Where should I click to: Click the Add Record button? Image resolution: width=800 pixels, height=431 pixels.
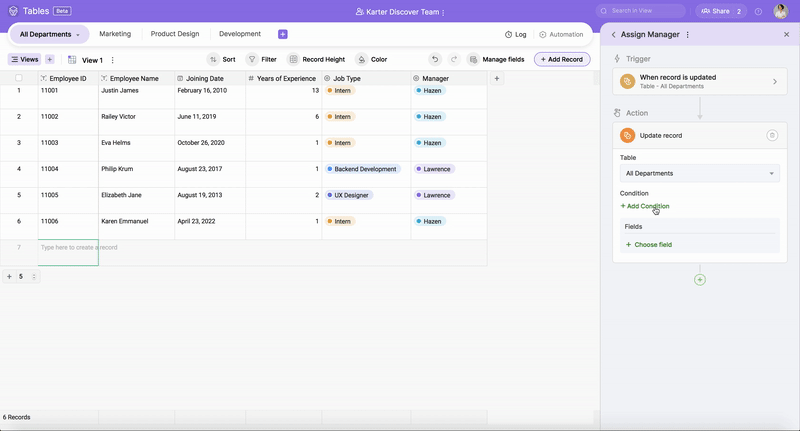(x=562, y=60)
